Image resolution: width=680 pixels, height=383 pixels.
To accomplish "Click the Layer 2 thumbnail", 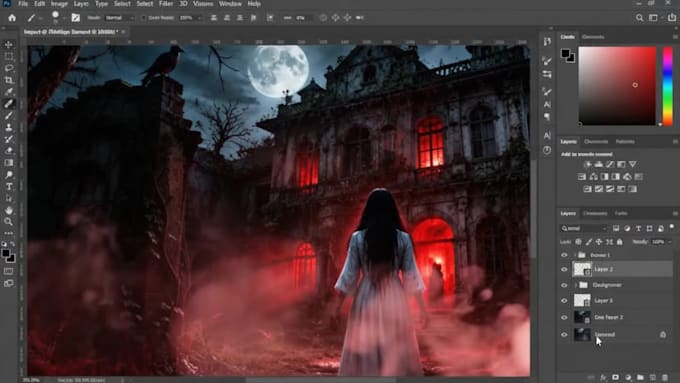I will (x=582, y=269).
